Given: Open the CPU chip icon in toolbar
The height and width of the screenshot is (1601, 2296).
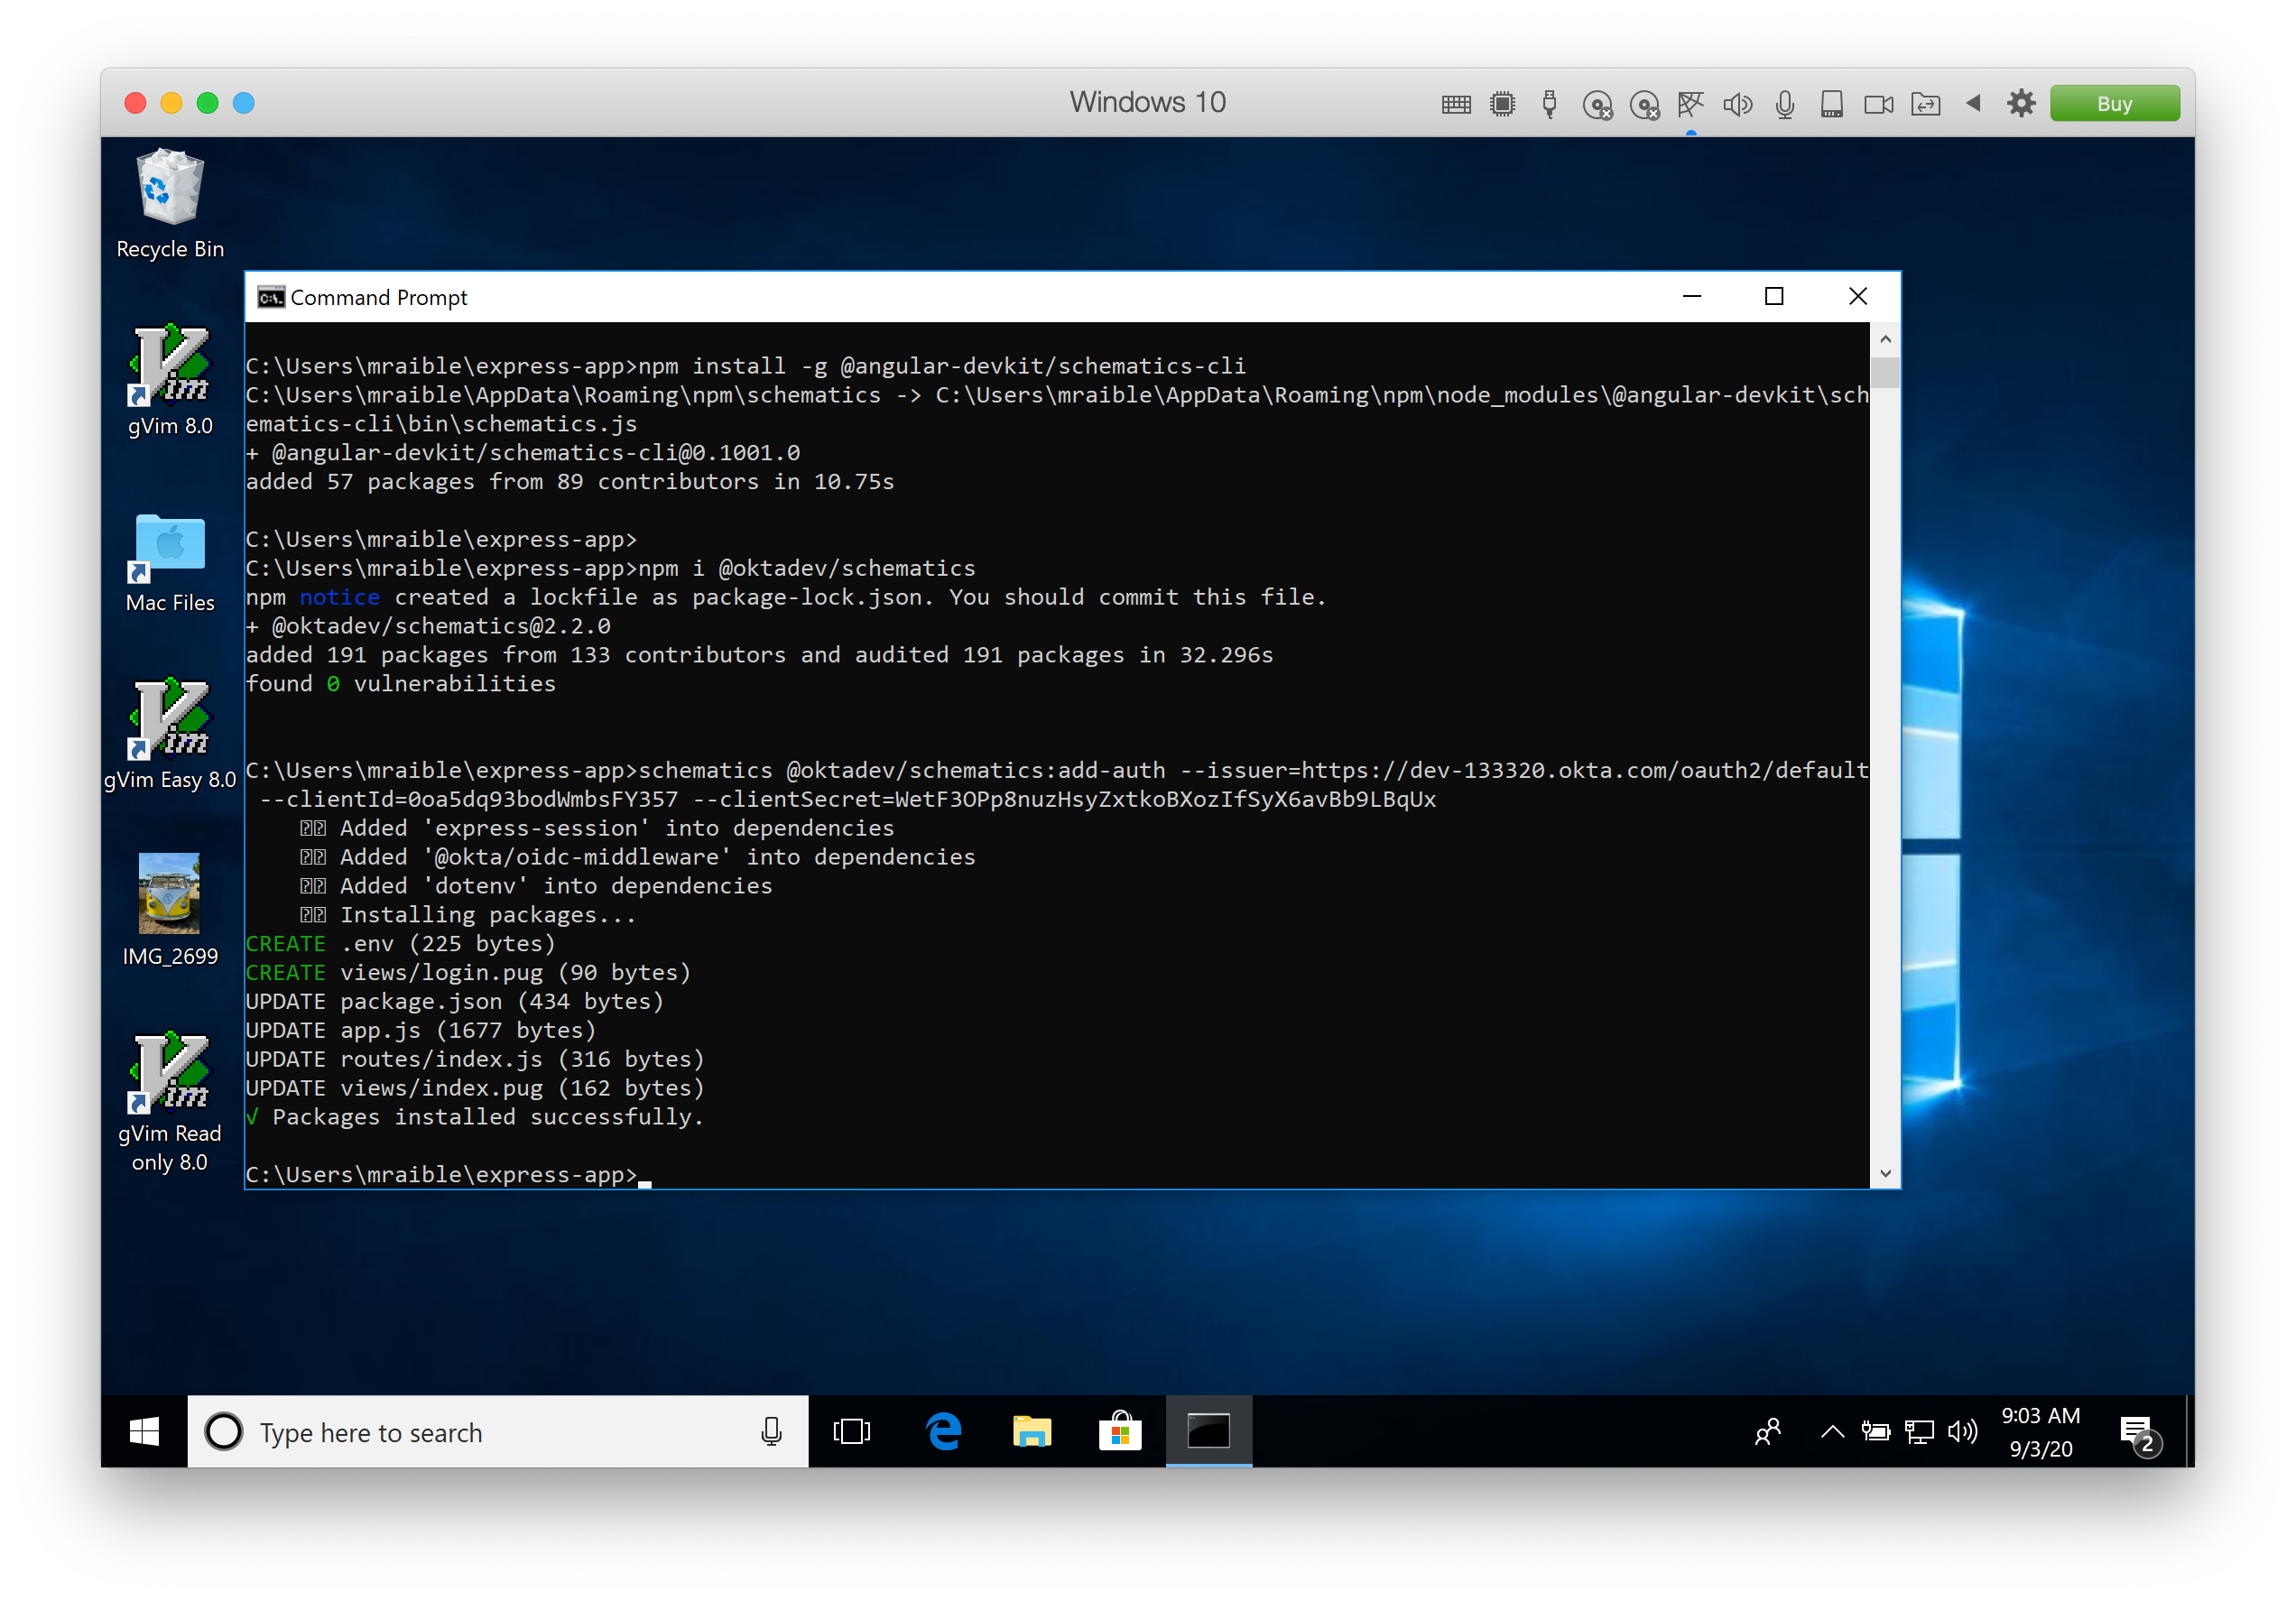Looking at the screenshot, I should tap(1502, 104).
